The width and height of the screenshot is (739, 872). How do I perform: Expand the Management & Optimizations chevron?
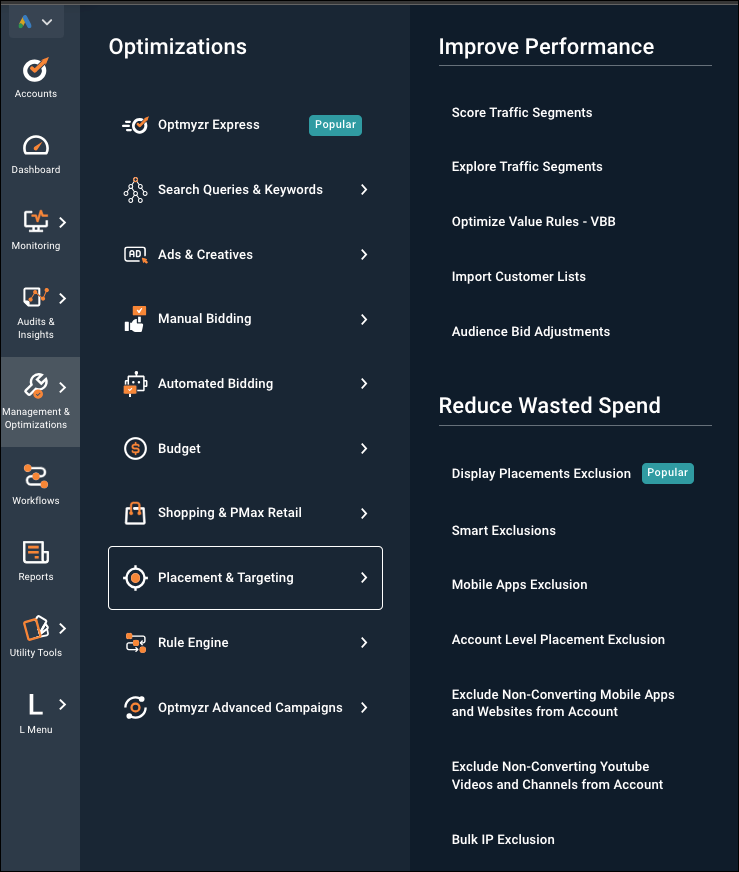(x=63, y=388)
